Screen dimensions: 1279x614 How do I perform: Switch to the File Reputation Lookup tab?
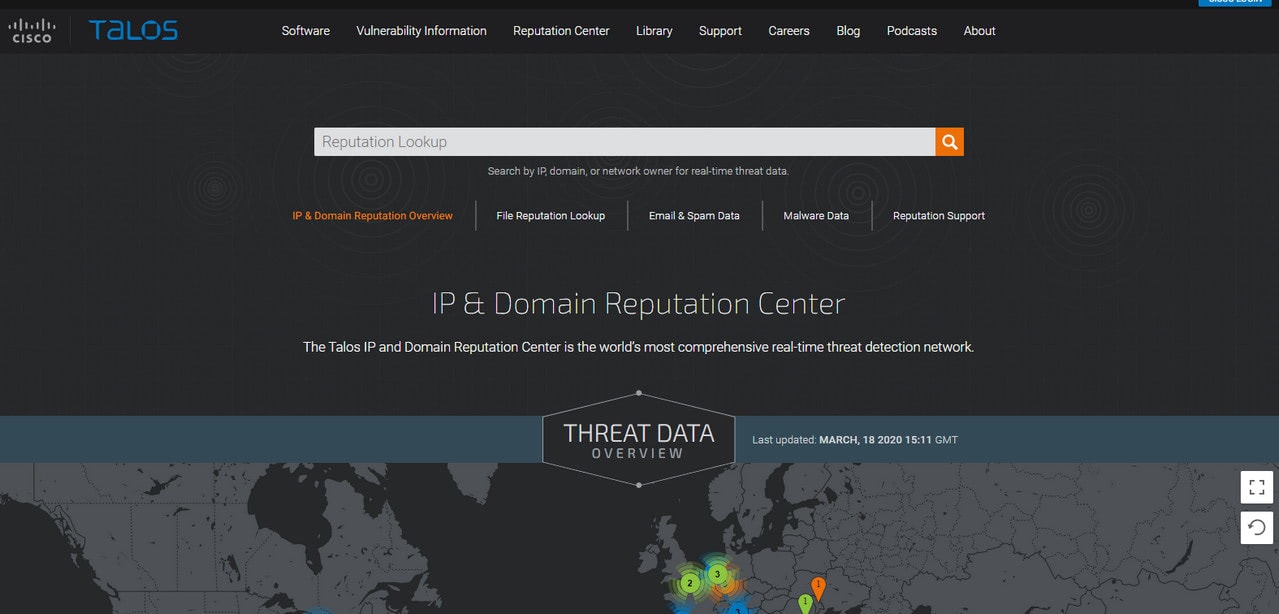point(551,216)
